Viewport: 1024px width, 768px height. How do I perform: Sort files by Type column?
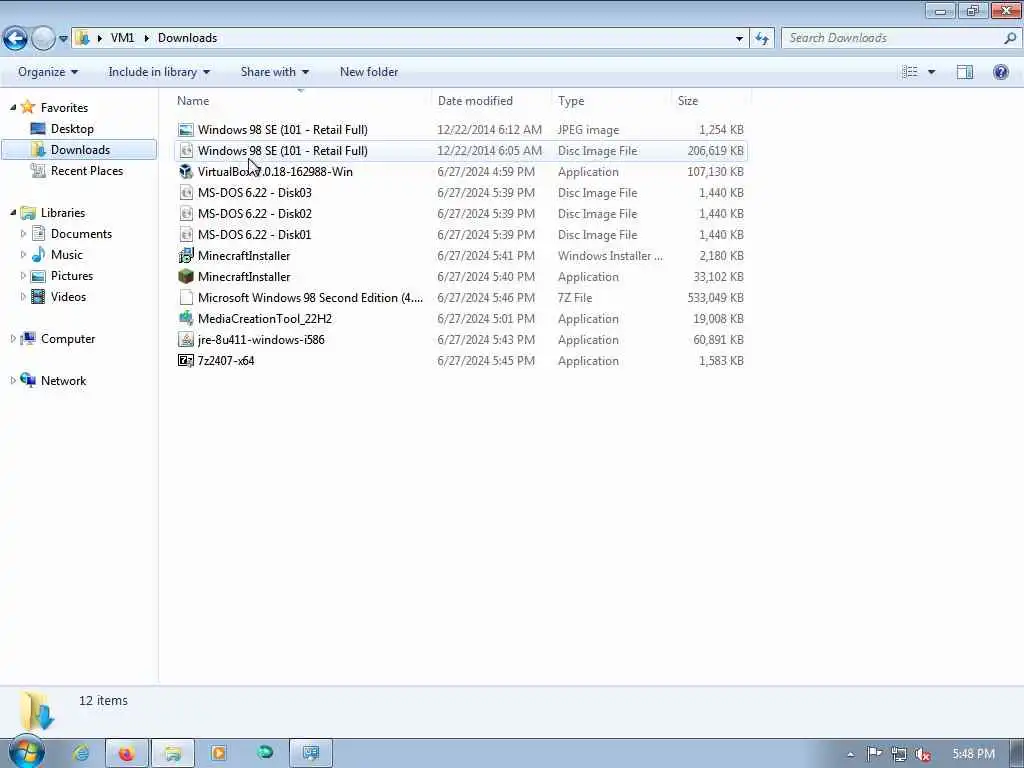pos(571,101)
